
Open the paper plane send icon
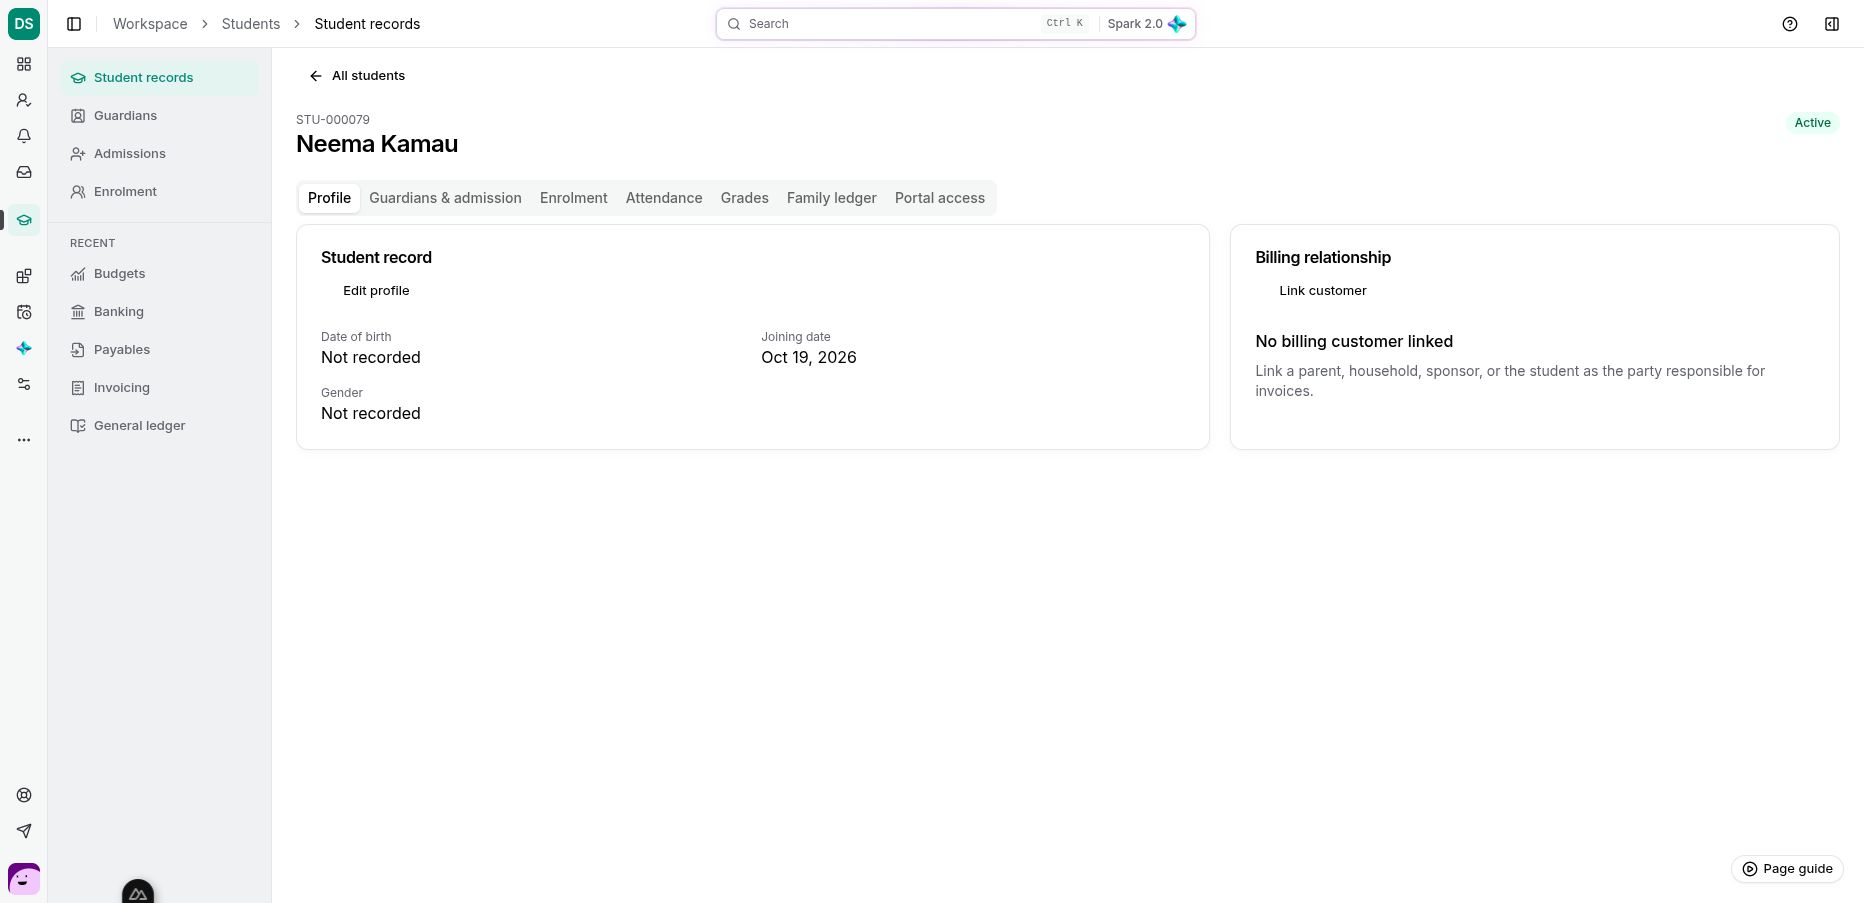[24, 831]
